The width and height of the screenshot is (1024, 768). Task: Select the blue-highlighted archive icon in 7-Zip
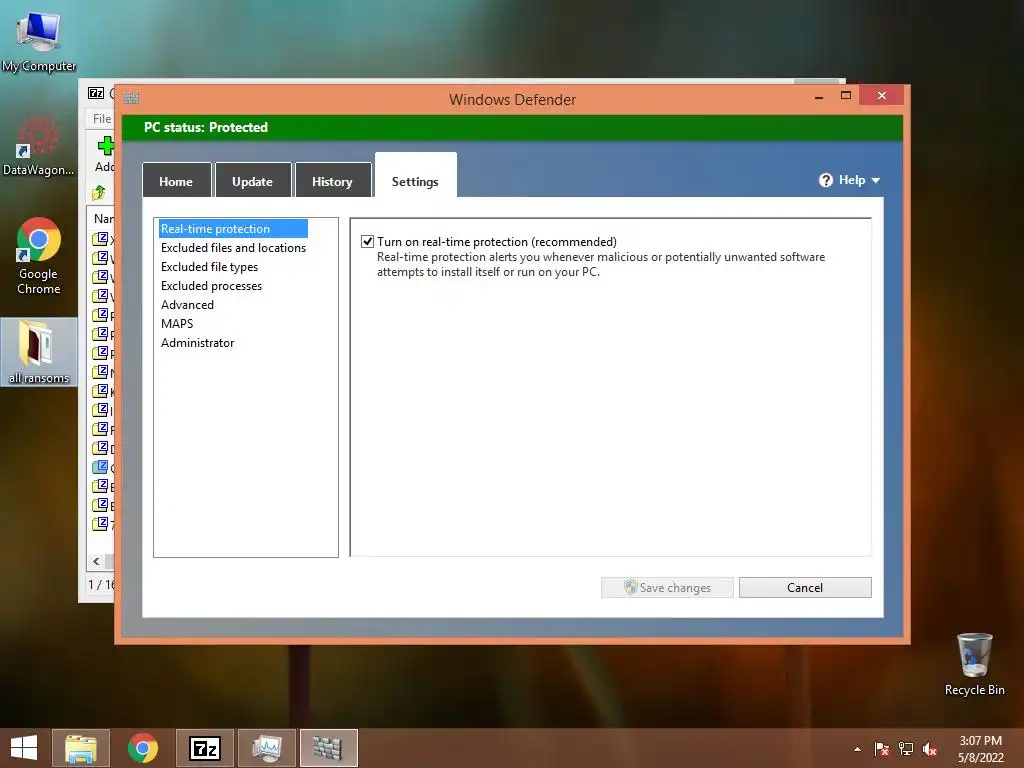coord(100,467)
